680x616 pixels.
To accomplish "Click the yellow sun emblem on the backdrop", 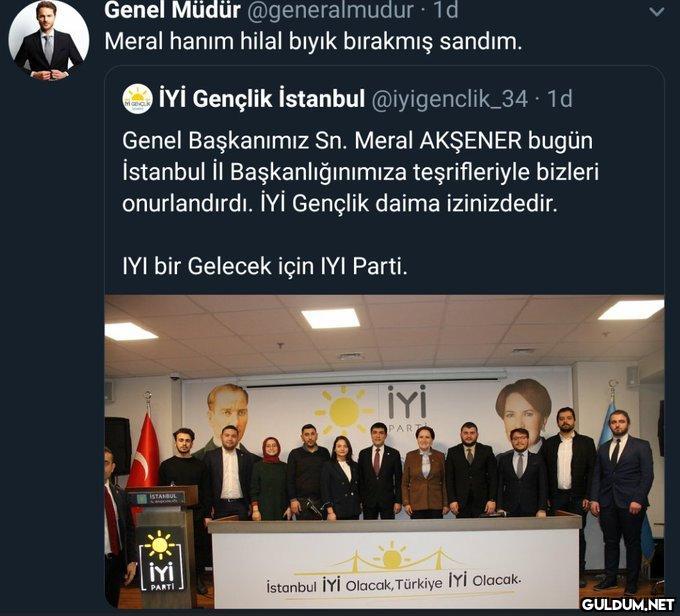I will 343,410.
